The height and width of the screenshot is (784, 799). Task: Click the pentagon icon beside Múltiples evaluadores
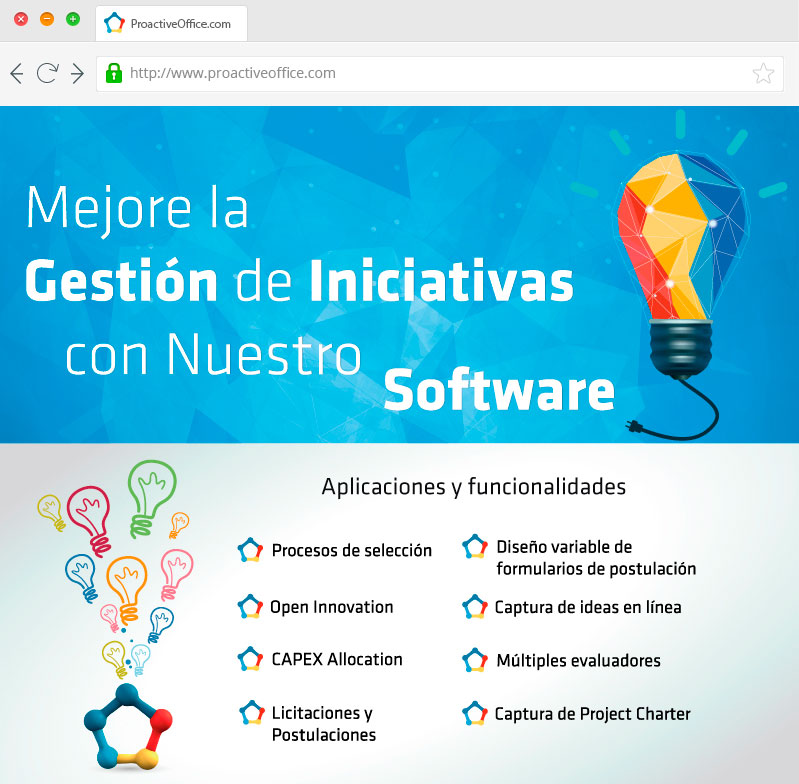click(x=475, y=660)
